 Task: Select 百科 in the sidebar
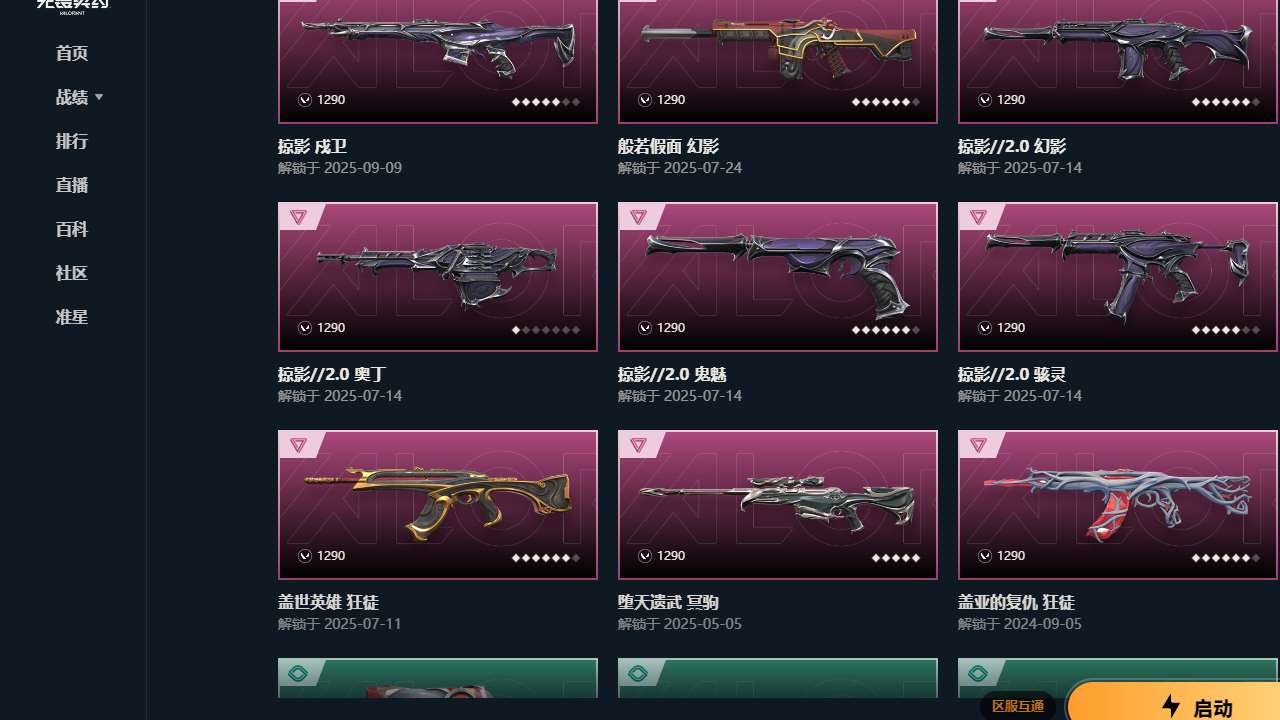pyautogui.click(x=72, y=229)
